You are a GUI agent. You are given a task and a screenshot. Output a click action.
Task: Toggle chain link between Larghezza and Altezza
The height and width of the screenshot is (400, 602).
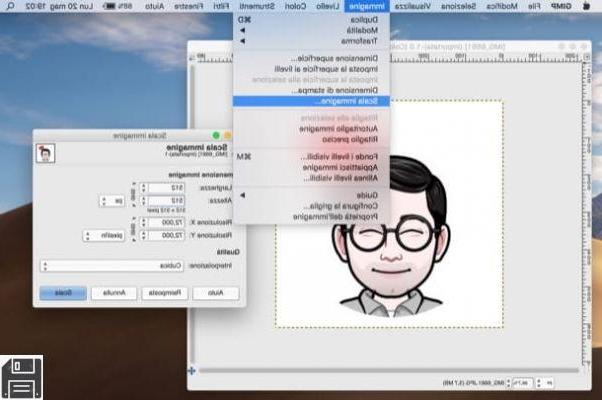tap(133, 194)
